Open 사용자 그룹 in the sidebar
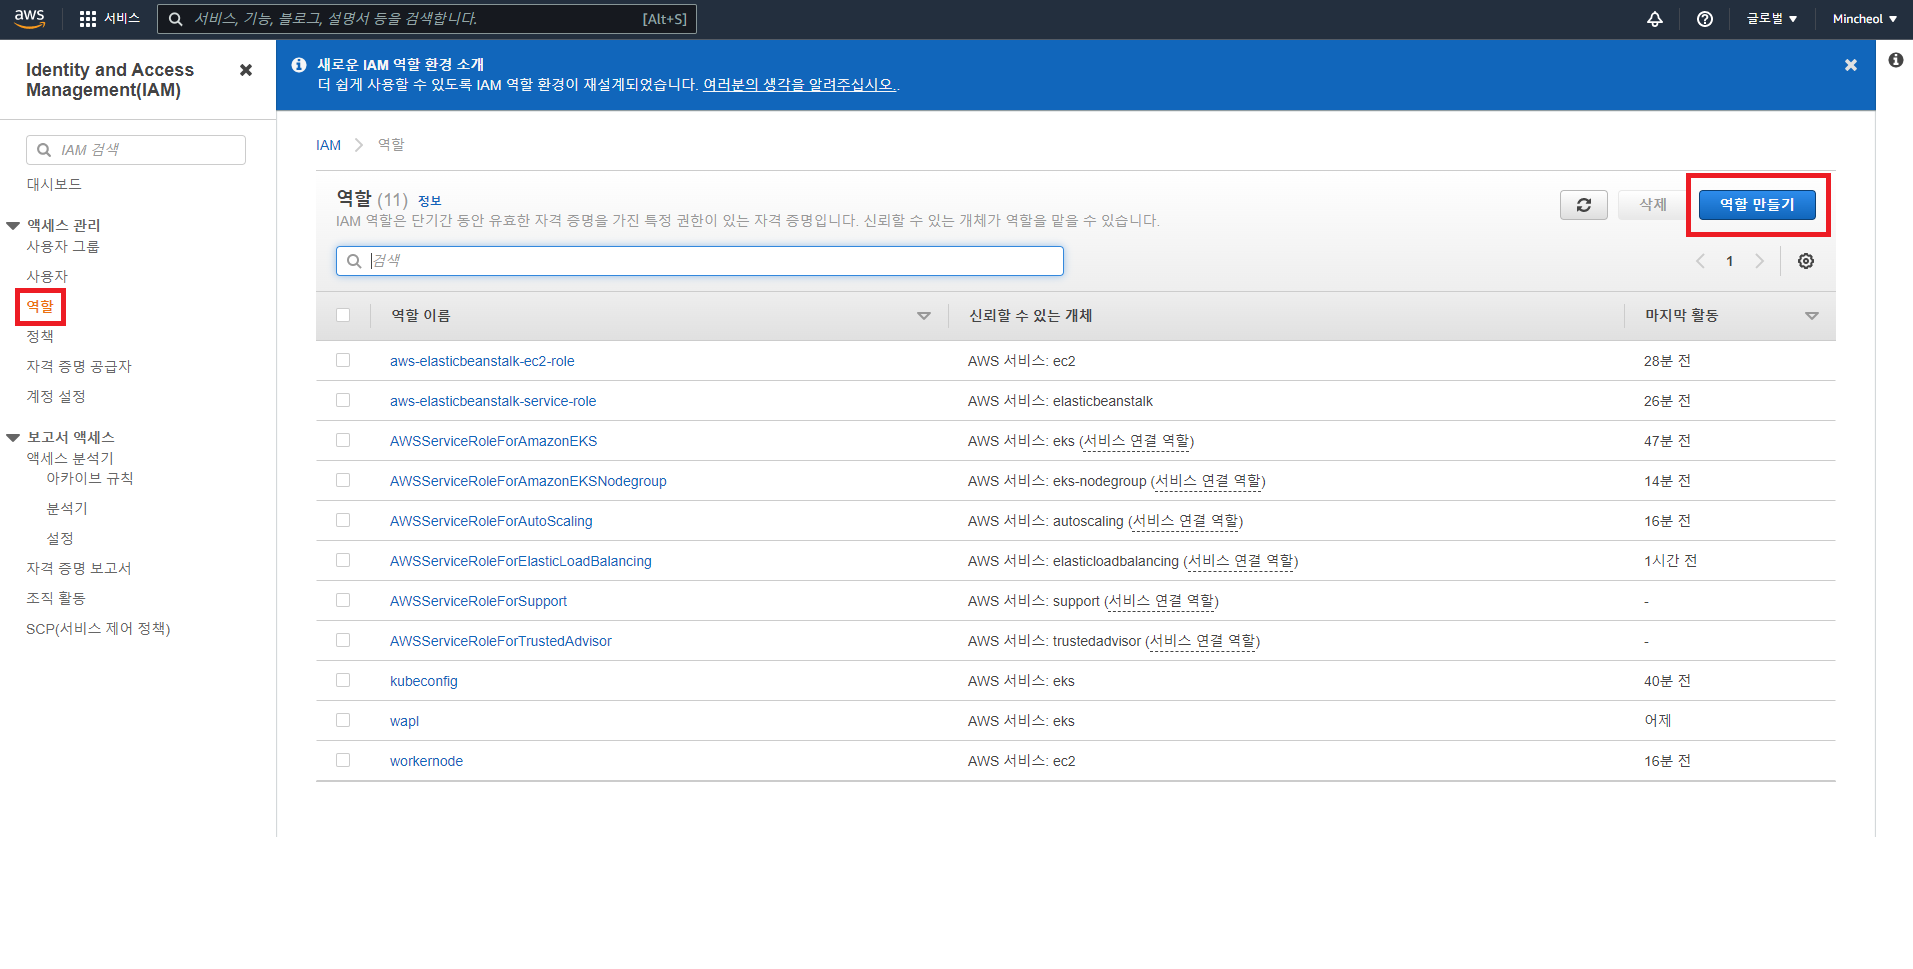 (63, 246)
